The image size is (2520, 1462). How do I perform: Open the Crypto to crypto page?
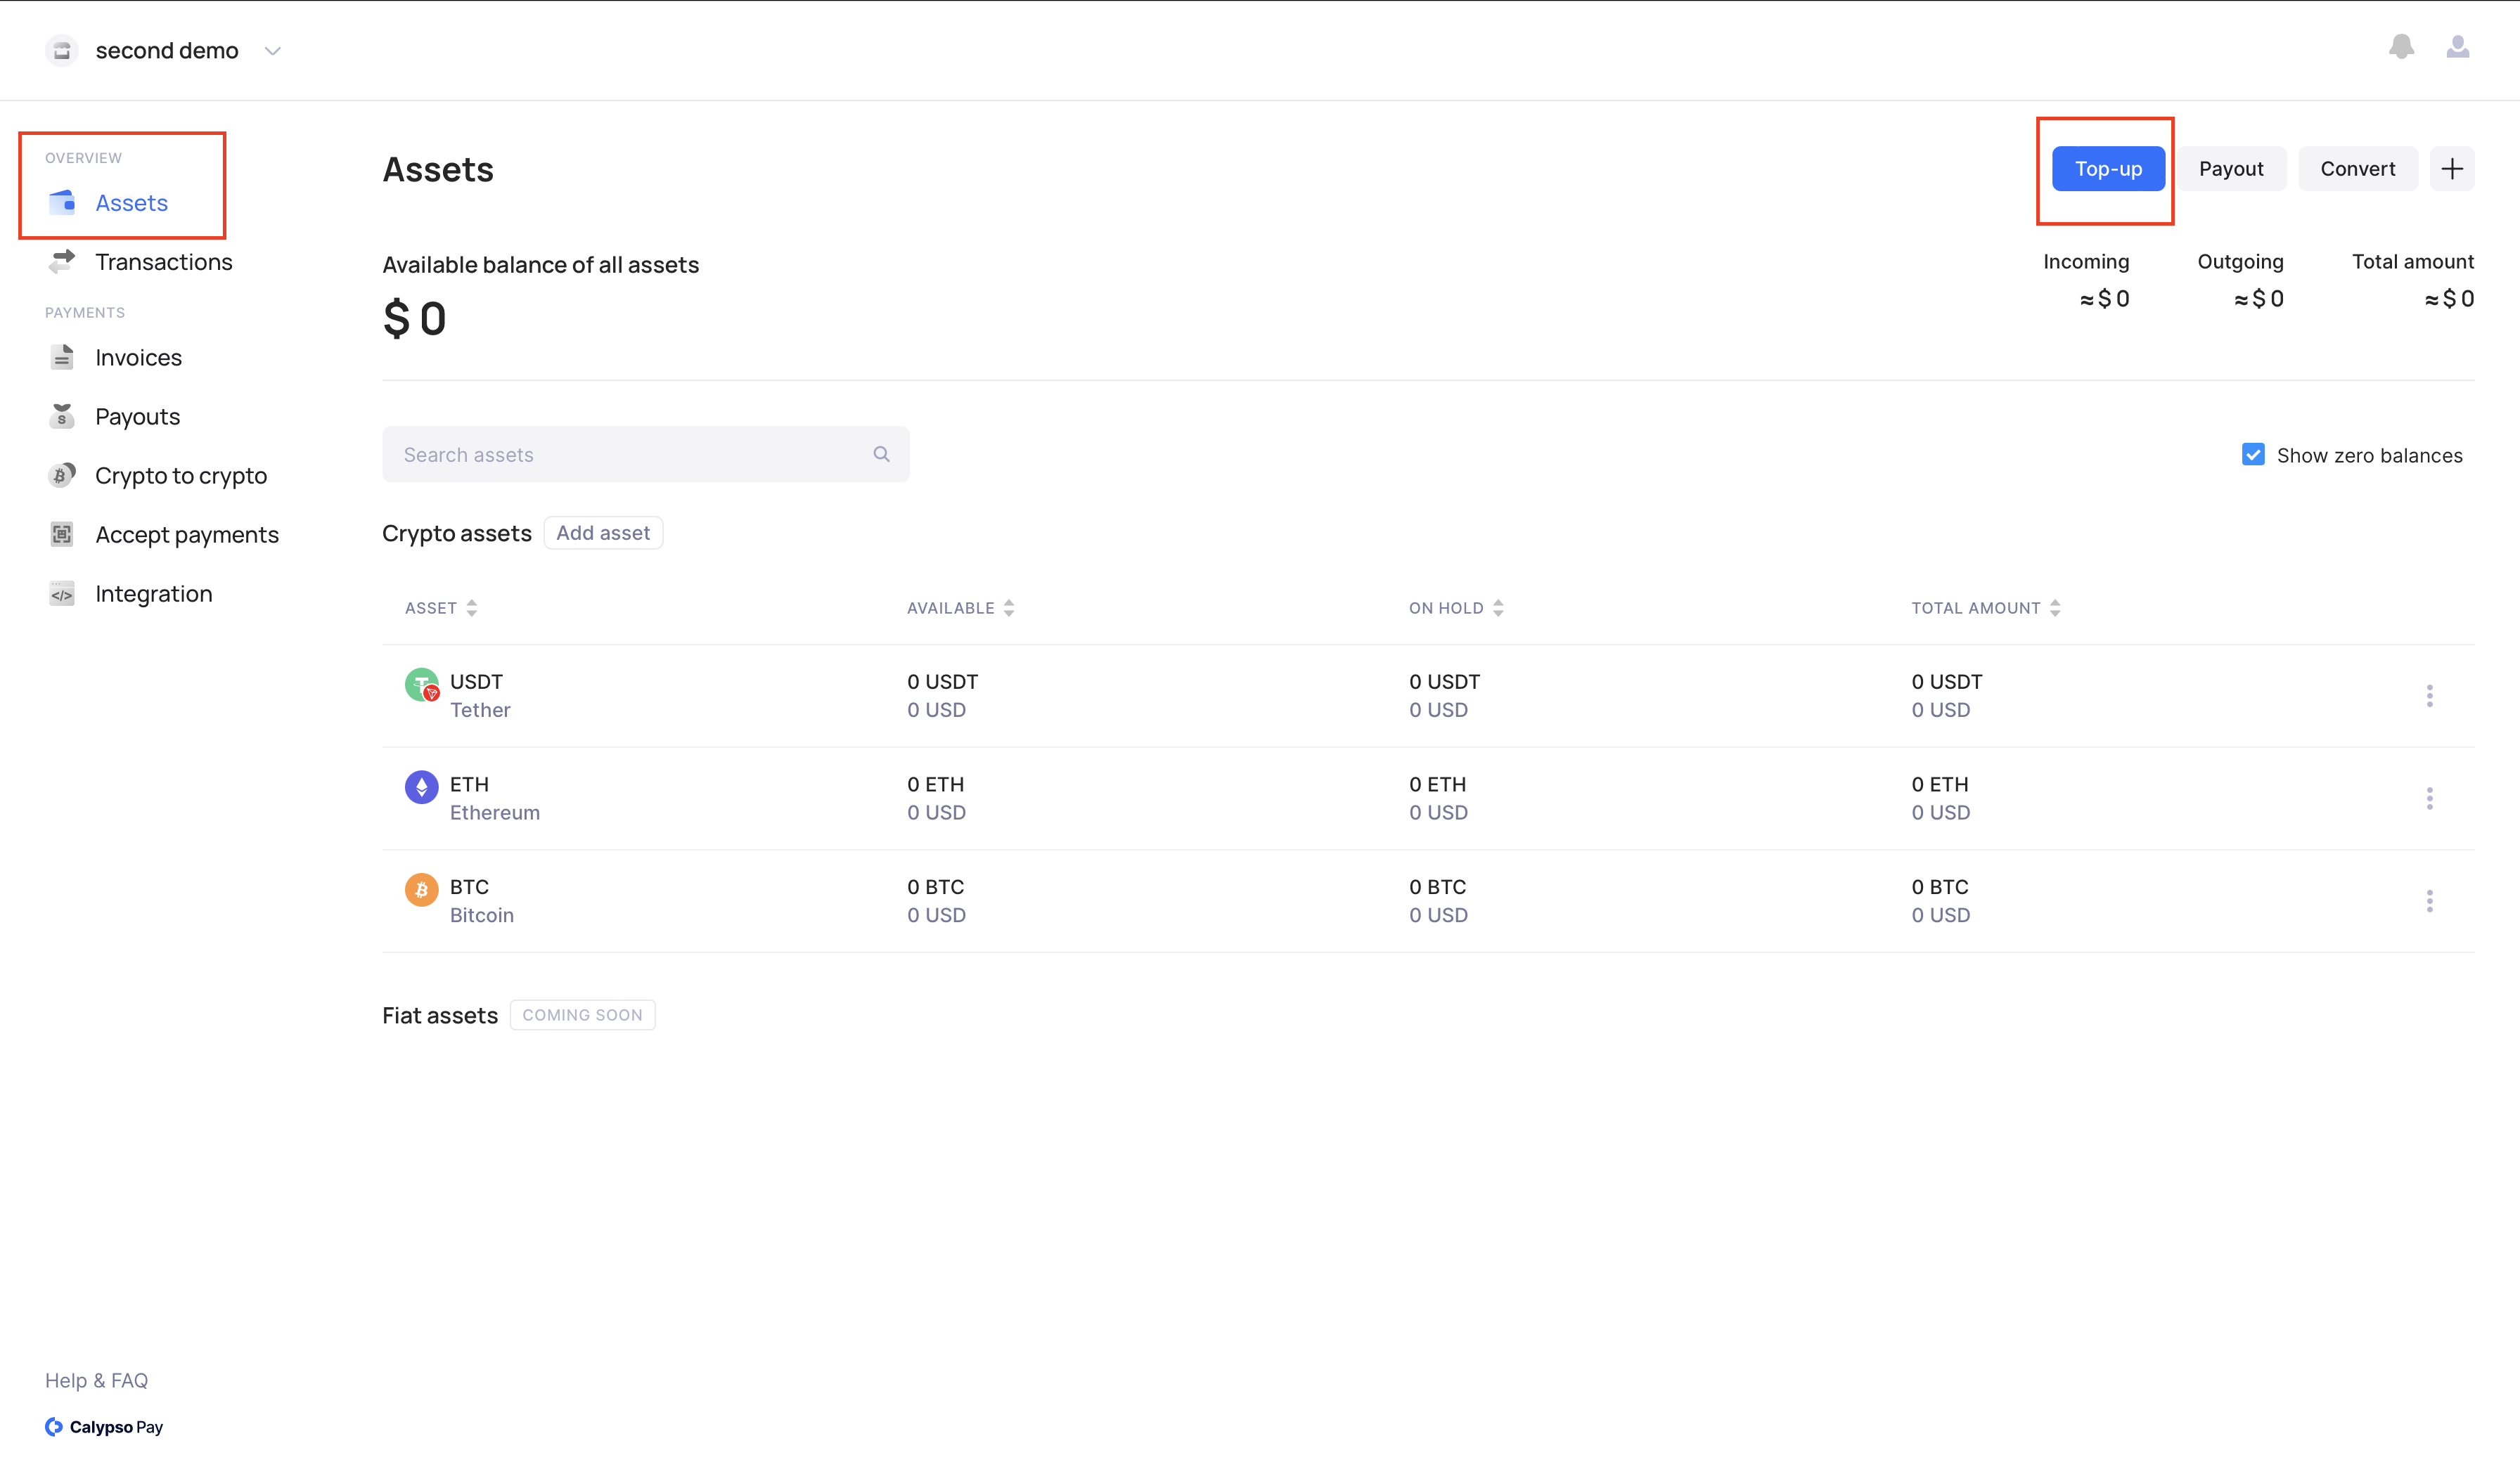pyautogui.click(x=181, y=476)
